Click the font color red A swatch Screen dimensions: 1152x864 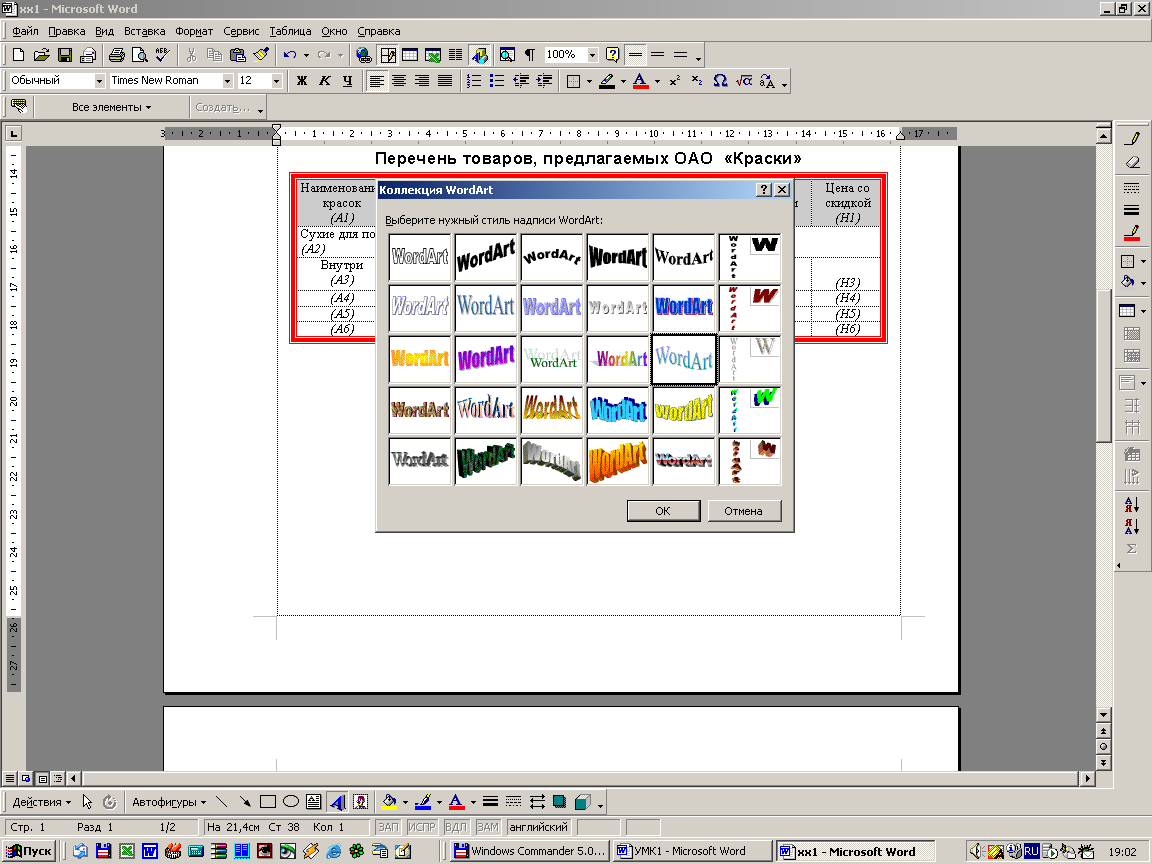pyautogui.click(x=641, y=82)
